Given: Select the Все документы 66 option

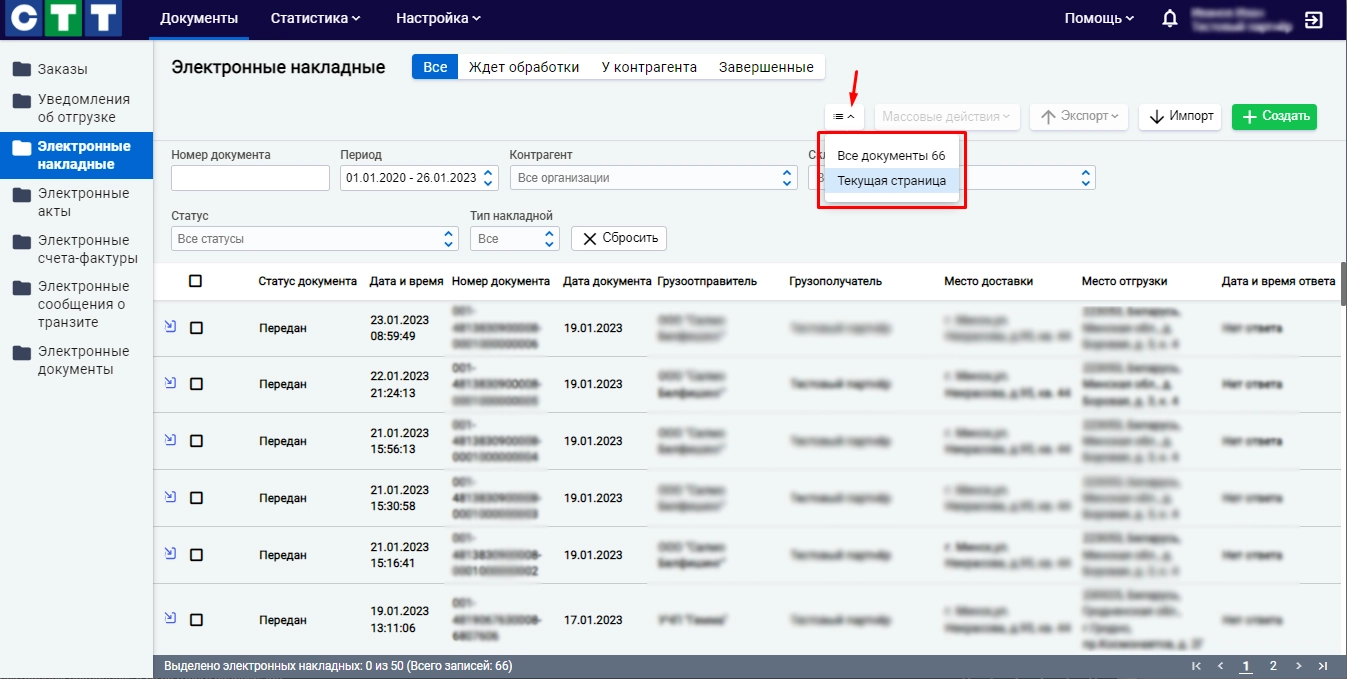Looking at the screenshot, I should 891,156.
